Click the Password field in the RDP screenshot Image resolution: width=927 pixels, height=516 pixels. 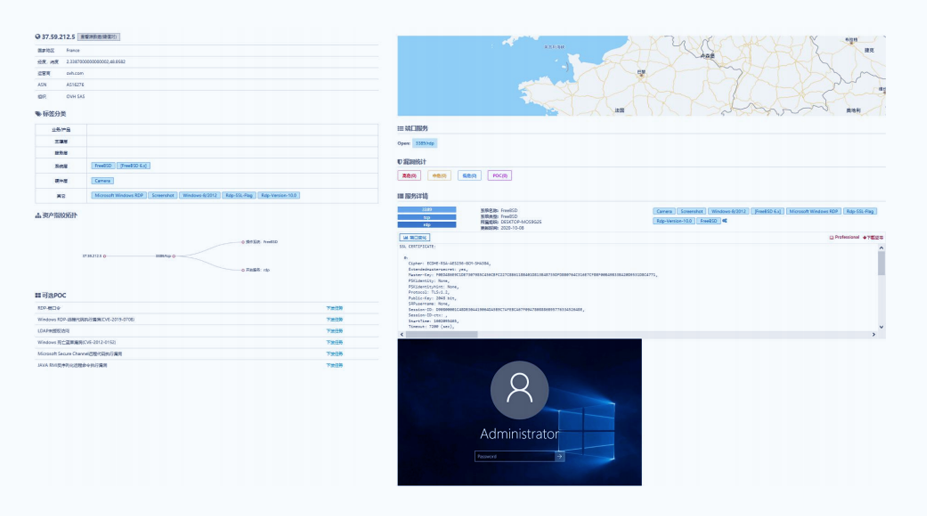click(514, 456)
